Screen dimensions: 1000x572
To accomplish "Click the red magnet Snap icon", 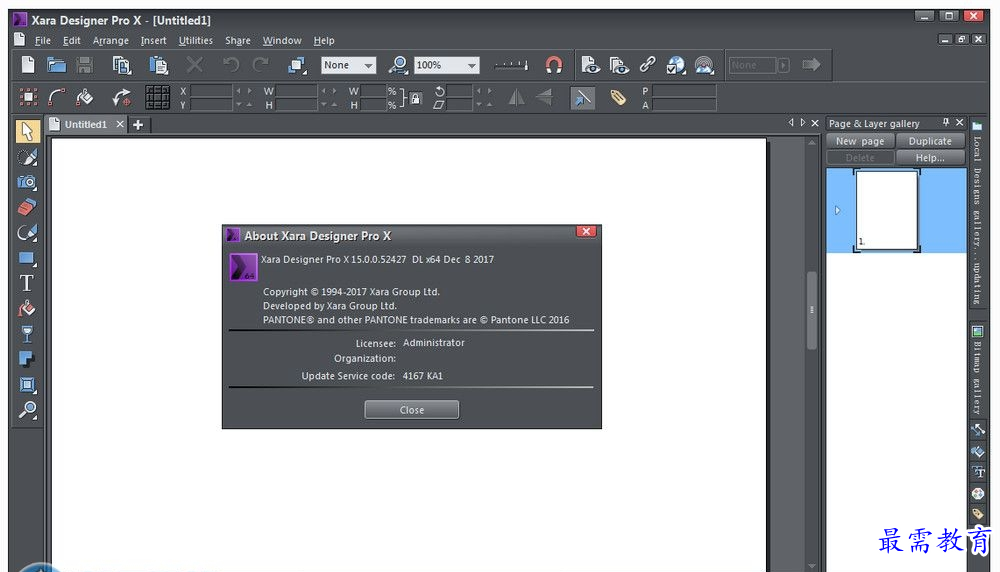I will pyautogui.click(x=554, y=65).
